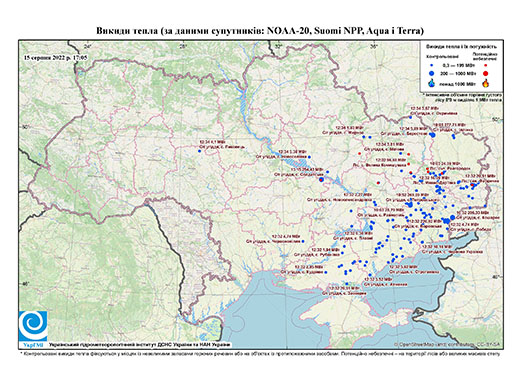Click the large red circle in legend
The image size is (520, 368).
(486, 73)
